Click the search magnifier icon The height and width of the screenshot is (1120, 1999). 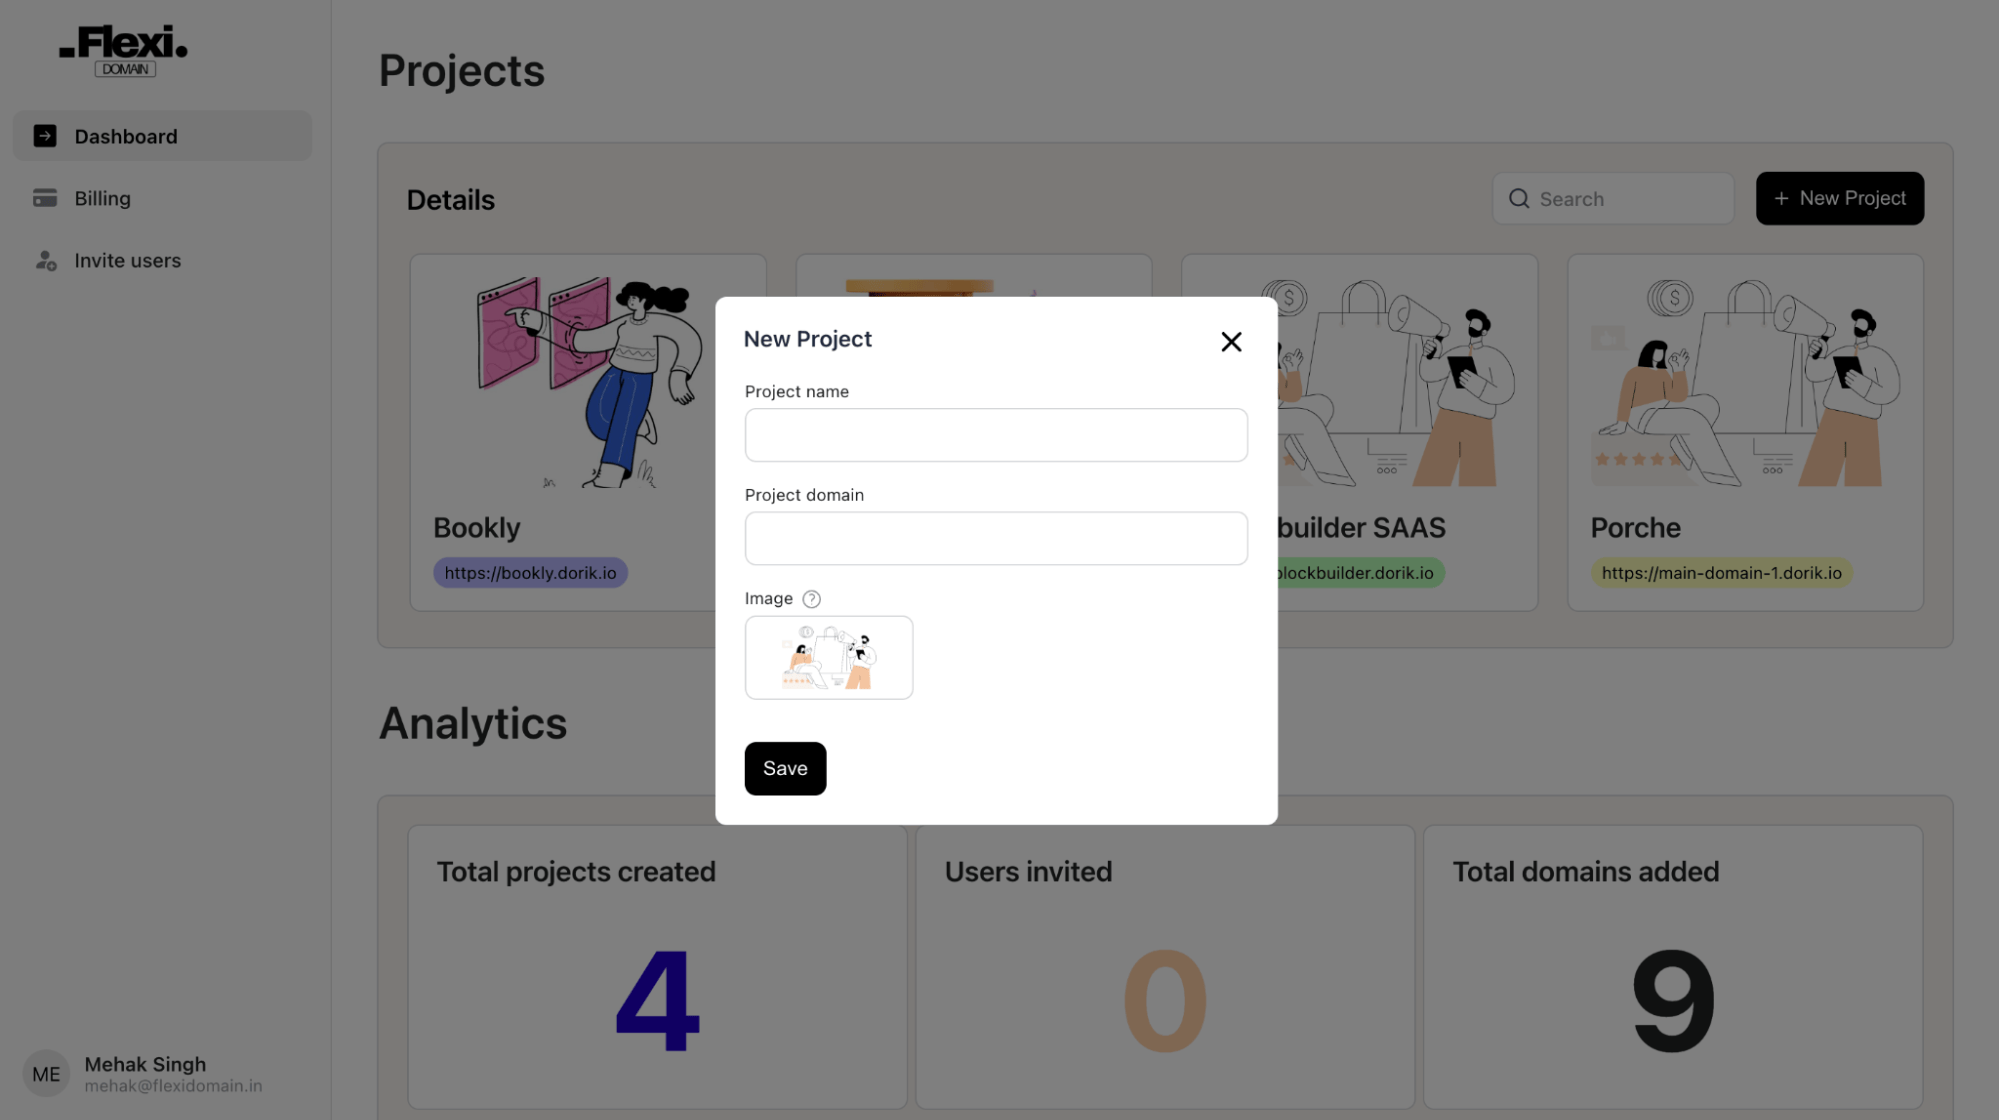1519,199
